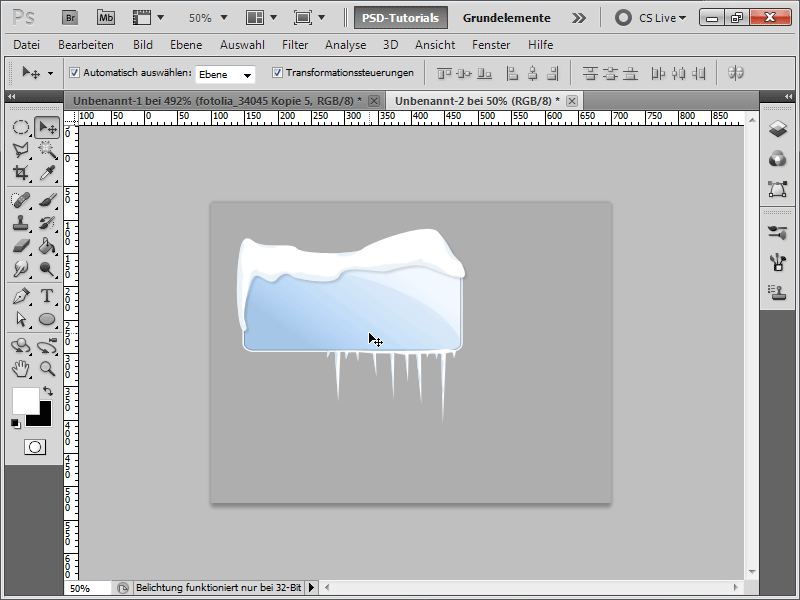Show more workspaces via double chevron
Screen dimensions: 800x600
(579, 18)
